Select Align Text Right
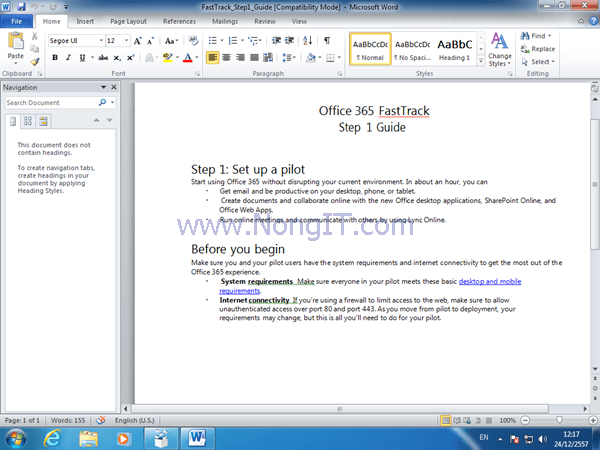600x450 pixels. 240,58
